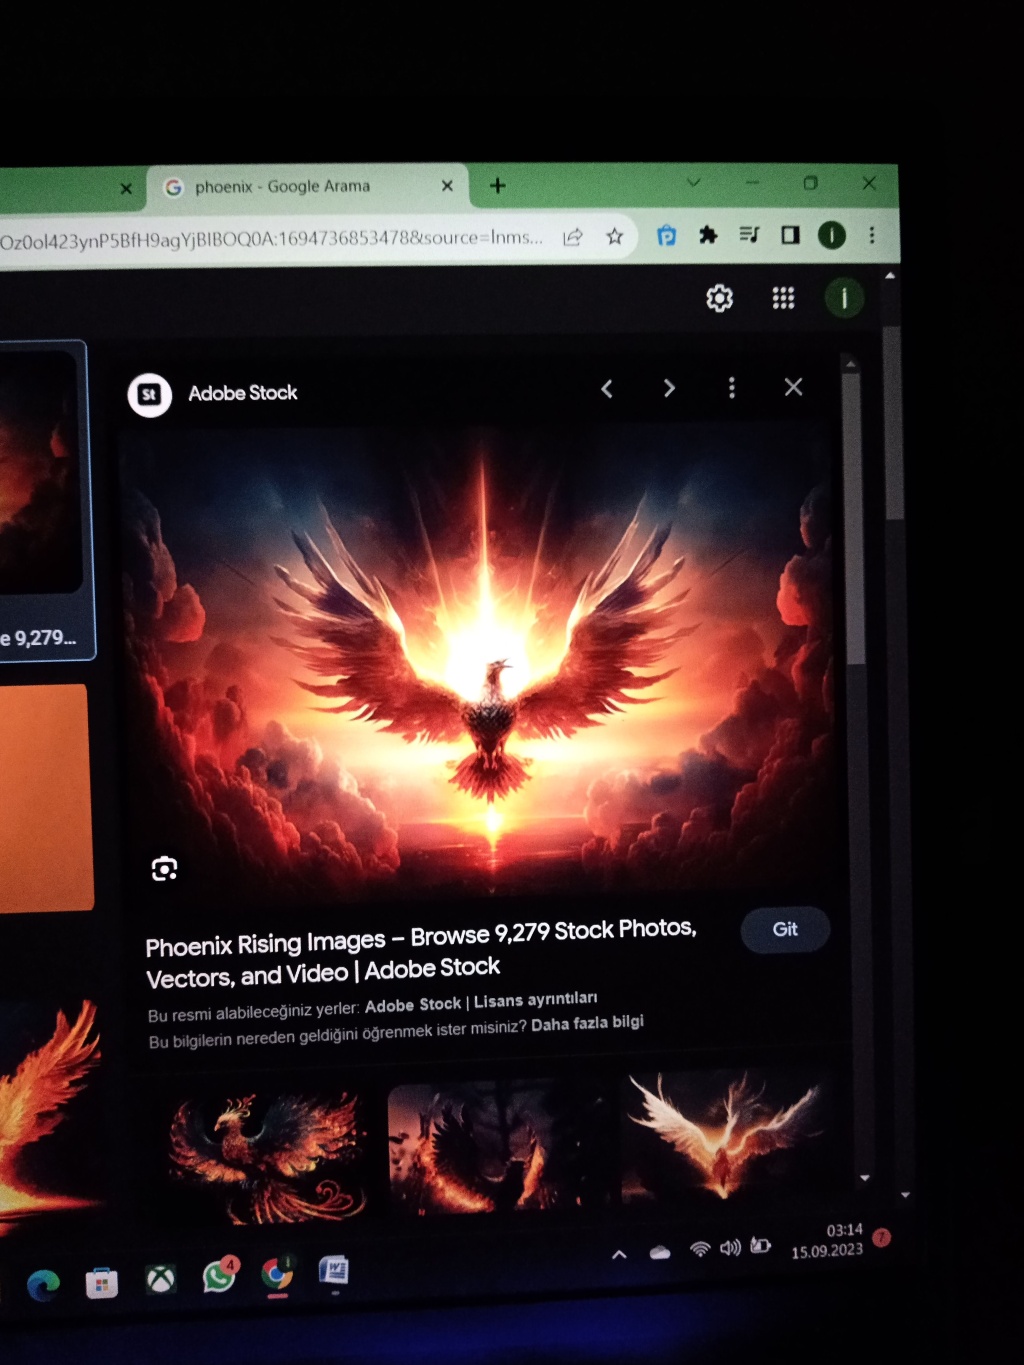Close the phoenix - Google Arama tab
Screen dimensions: 1024x1365
(x=447, y=186)
